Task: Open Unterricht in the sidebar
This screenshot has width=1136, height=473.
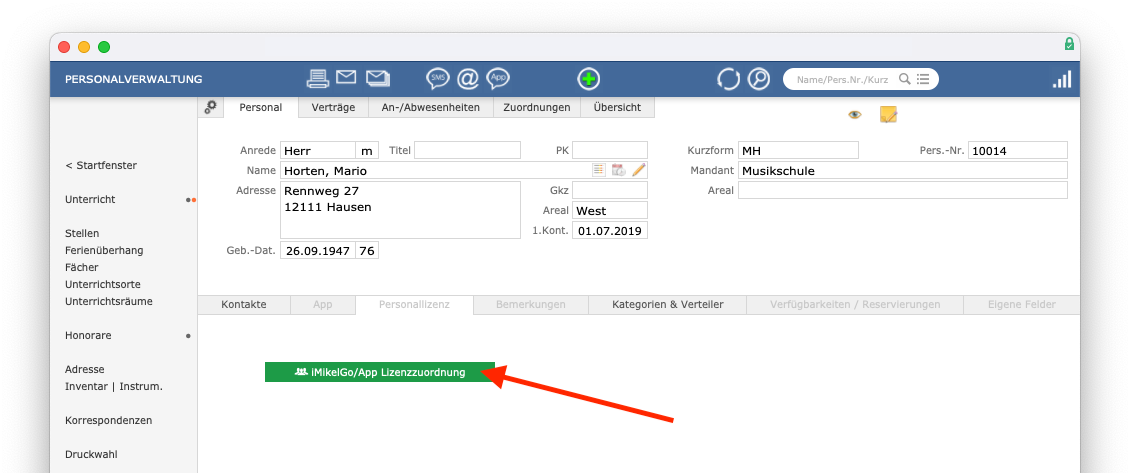Action: tap(90, 199)
